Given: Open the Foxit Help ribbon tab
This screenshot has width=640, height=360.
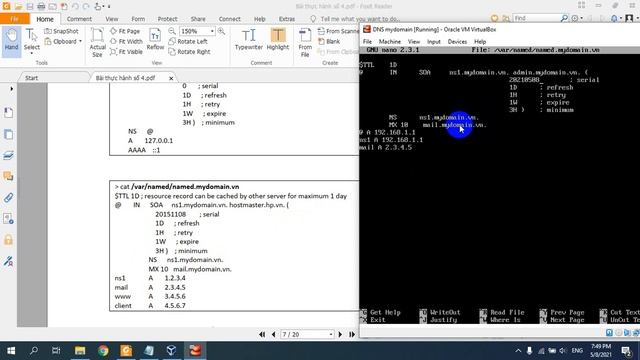Looking at the screenshot, I should coord(260,19).
